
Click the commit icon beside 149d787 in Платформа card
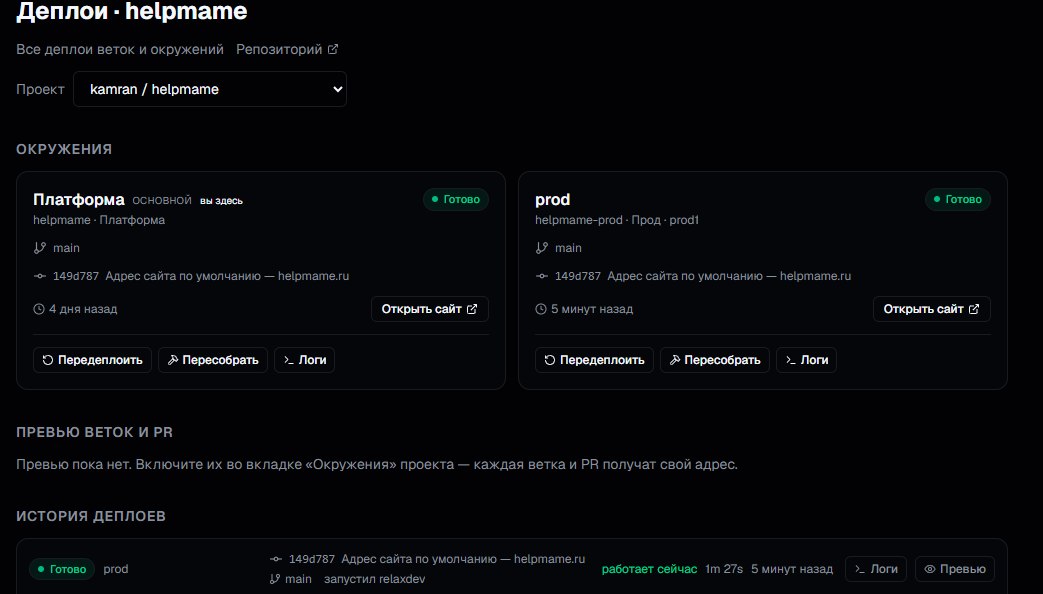tap(40, 276)
